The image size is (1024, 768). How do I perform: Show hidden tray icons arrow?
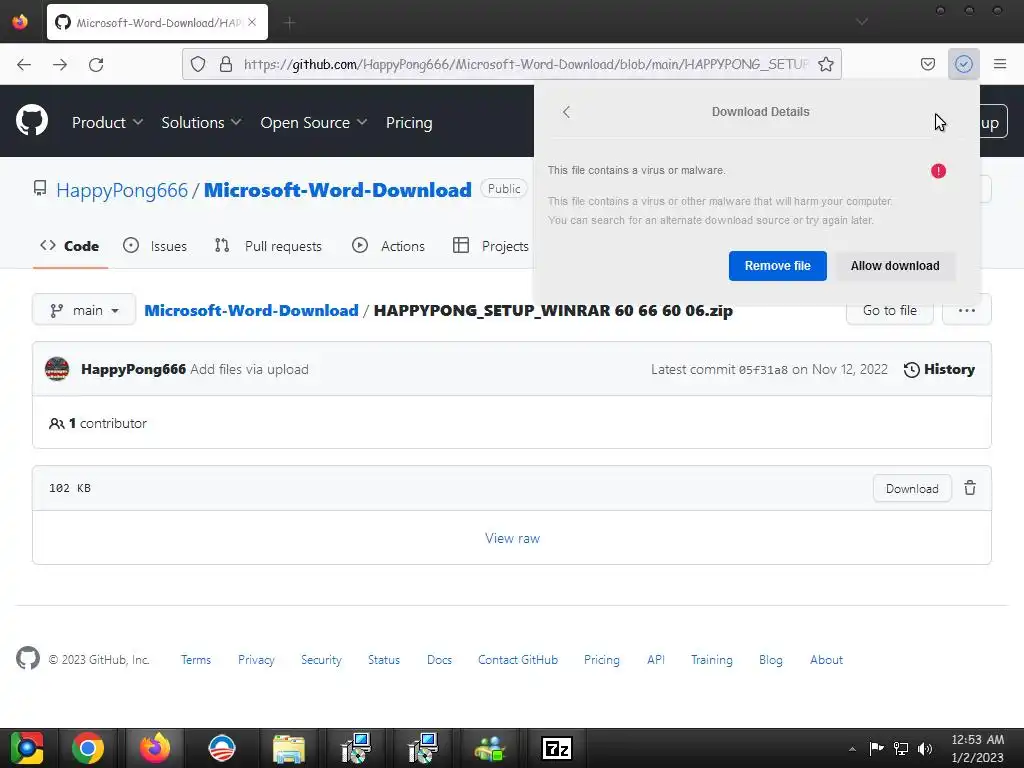tap(852, 749)
